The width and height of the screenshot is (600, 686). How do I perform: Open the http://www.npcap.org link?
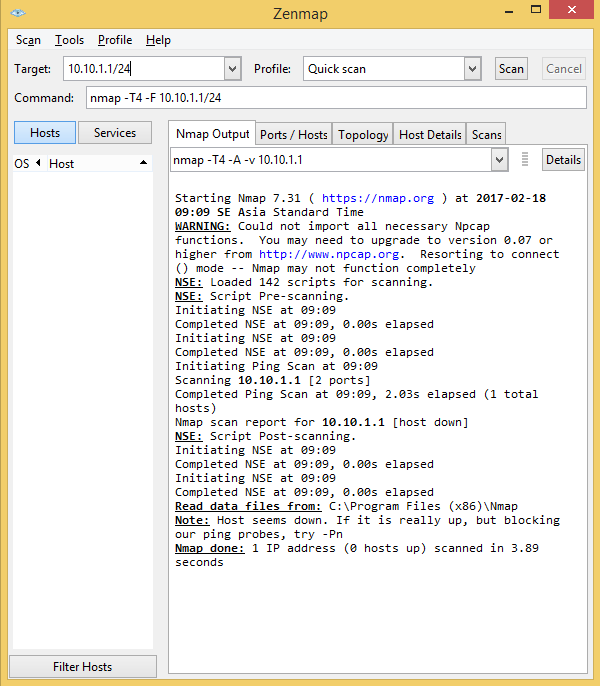pyautogui.click(x=329, y=254)
